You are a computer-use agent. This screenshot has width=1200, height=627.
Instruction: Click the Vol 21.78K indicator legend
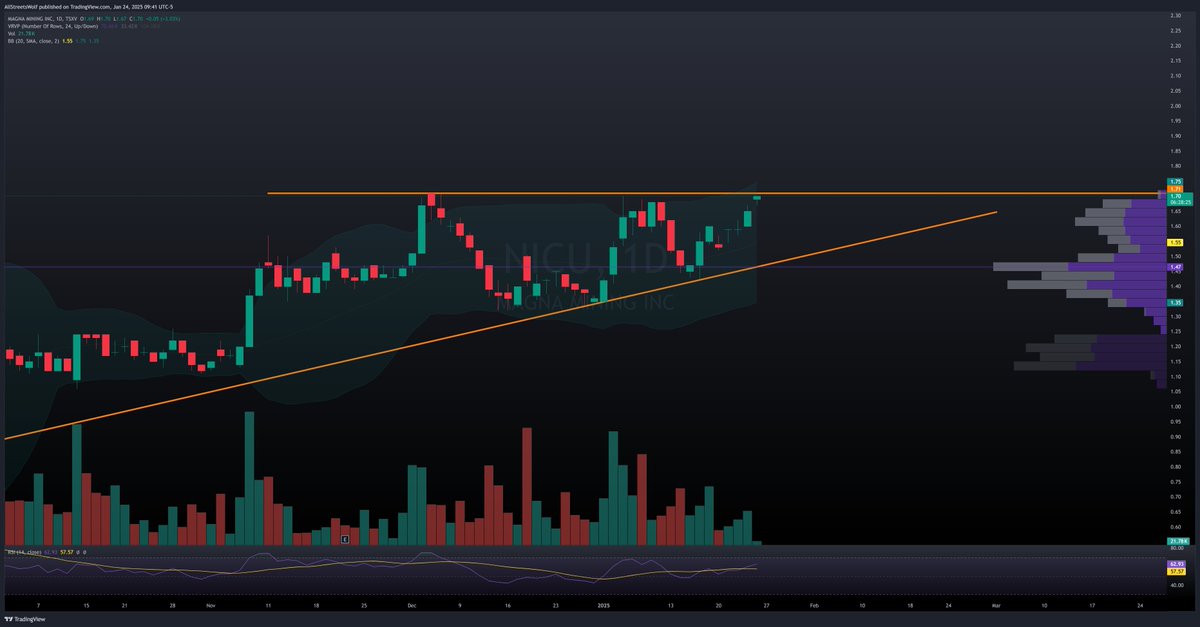coord(22,33)
